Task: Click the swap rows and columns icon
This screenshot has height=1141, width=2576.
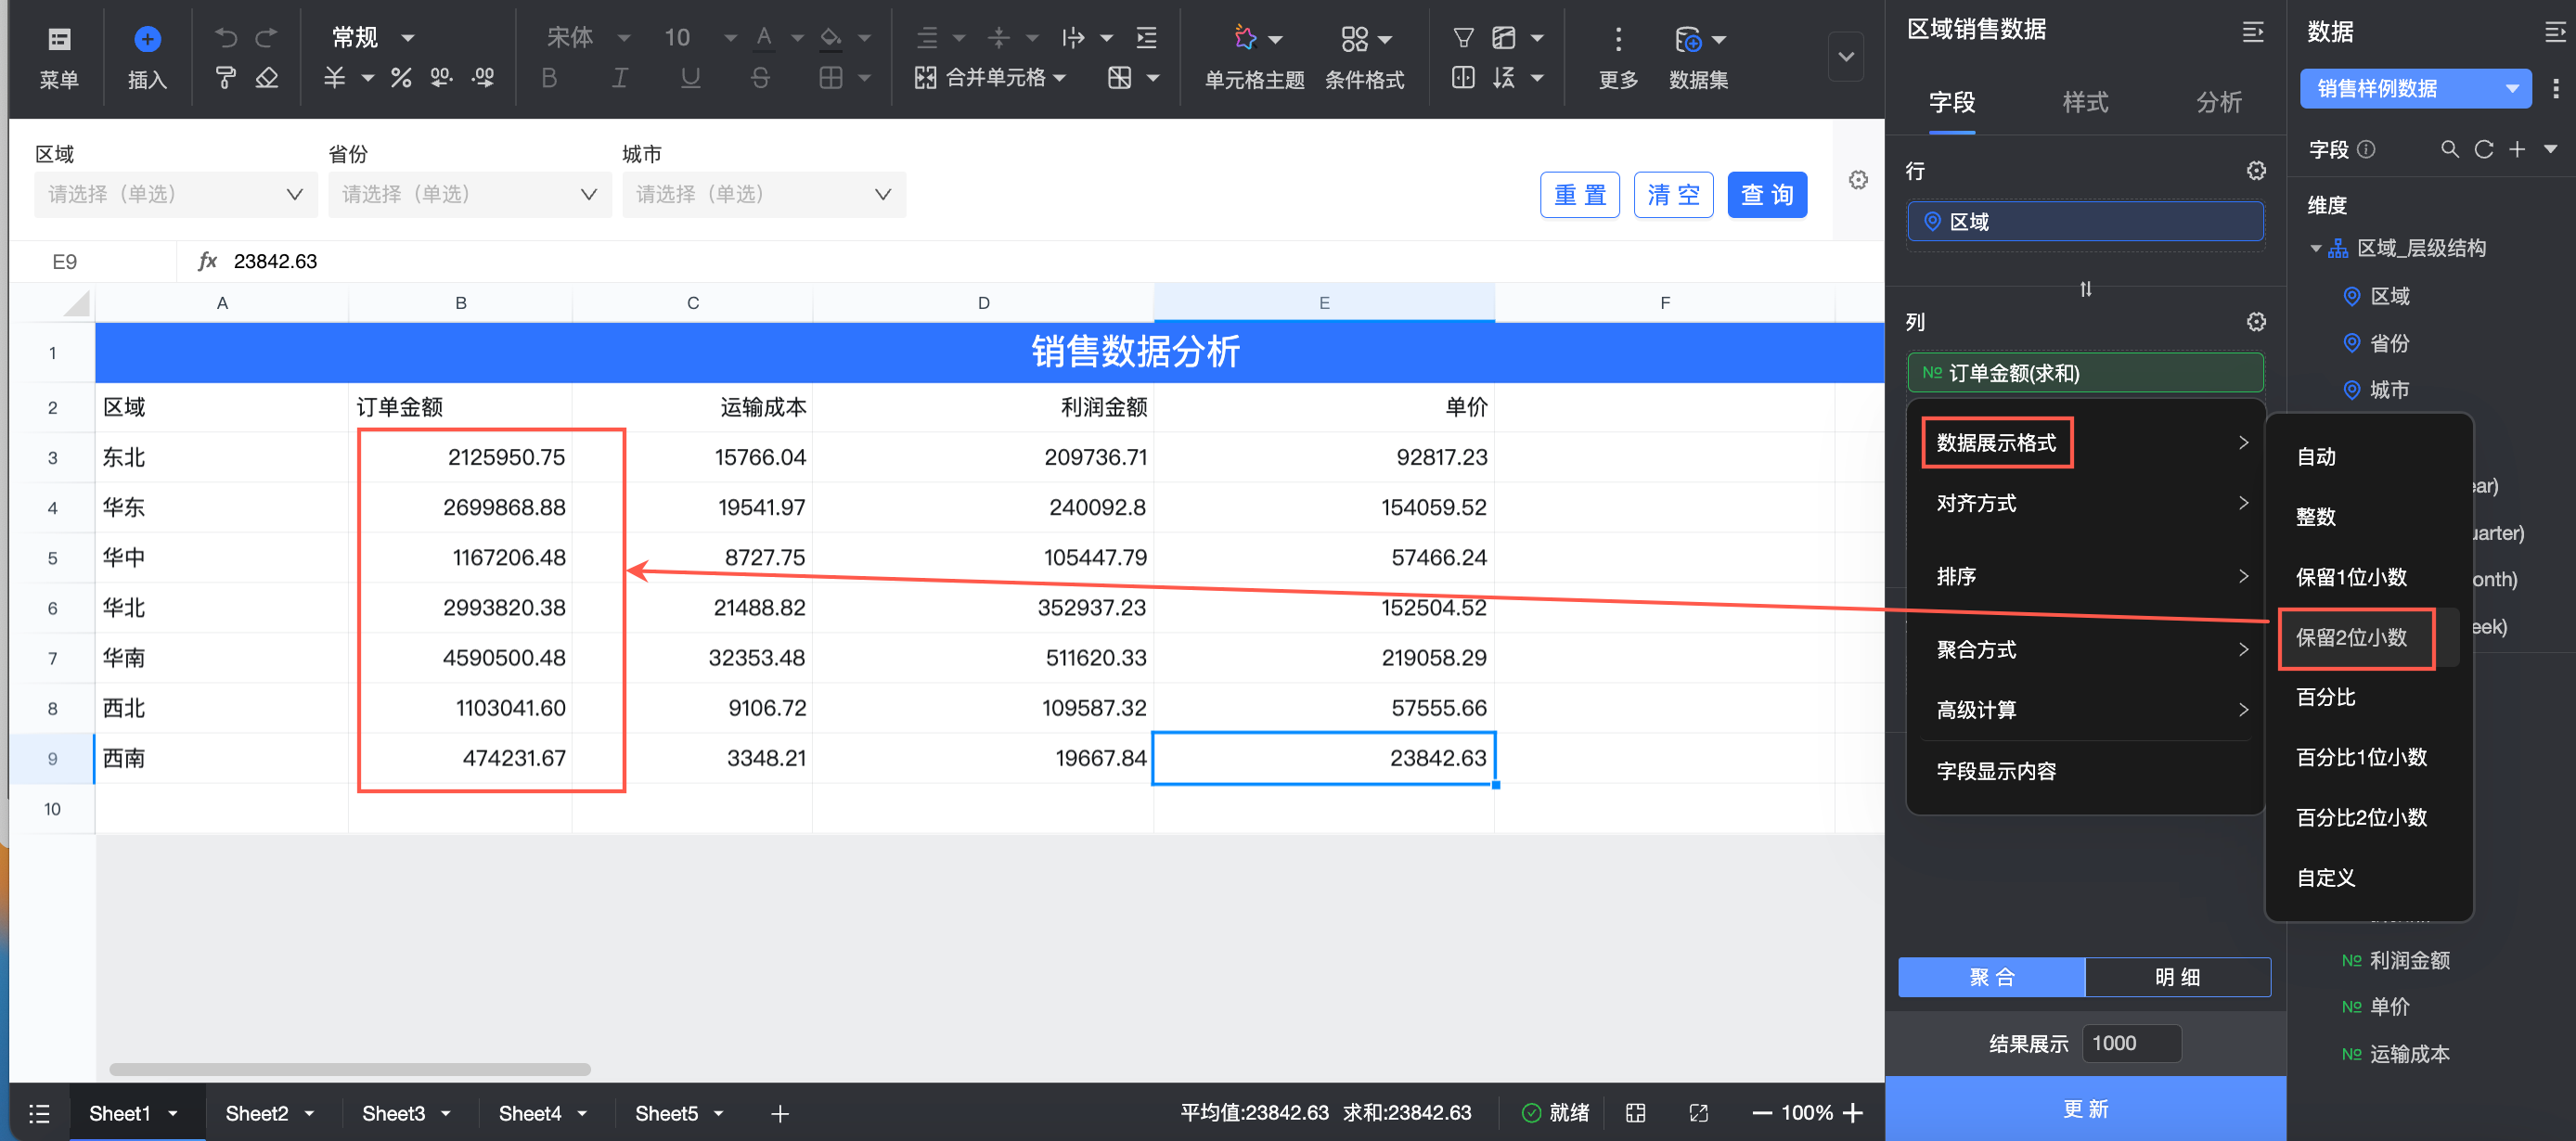Action: tap(2085, 289)
